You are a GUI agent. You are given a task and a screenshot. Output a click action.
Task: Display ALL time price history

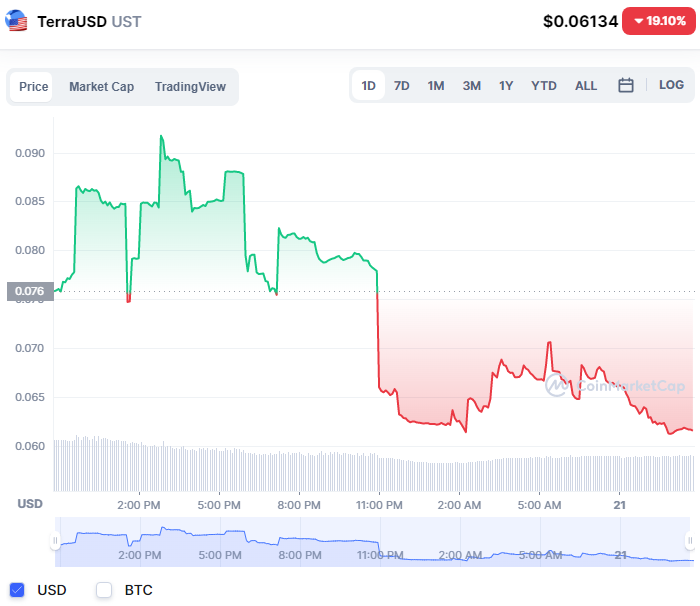coord(586,86)
